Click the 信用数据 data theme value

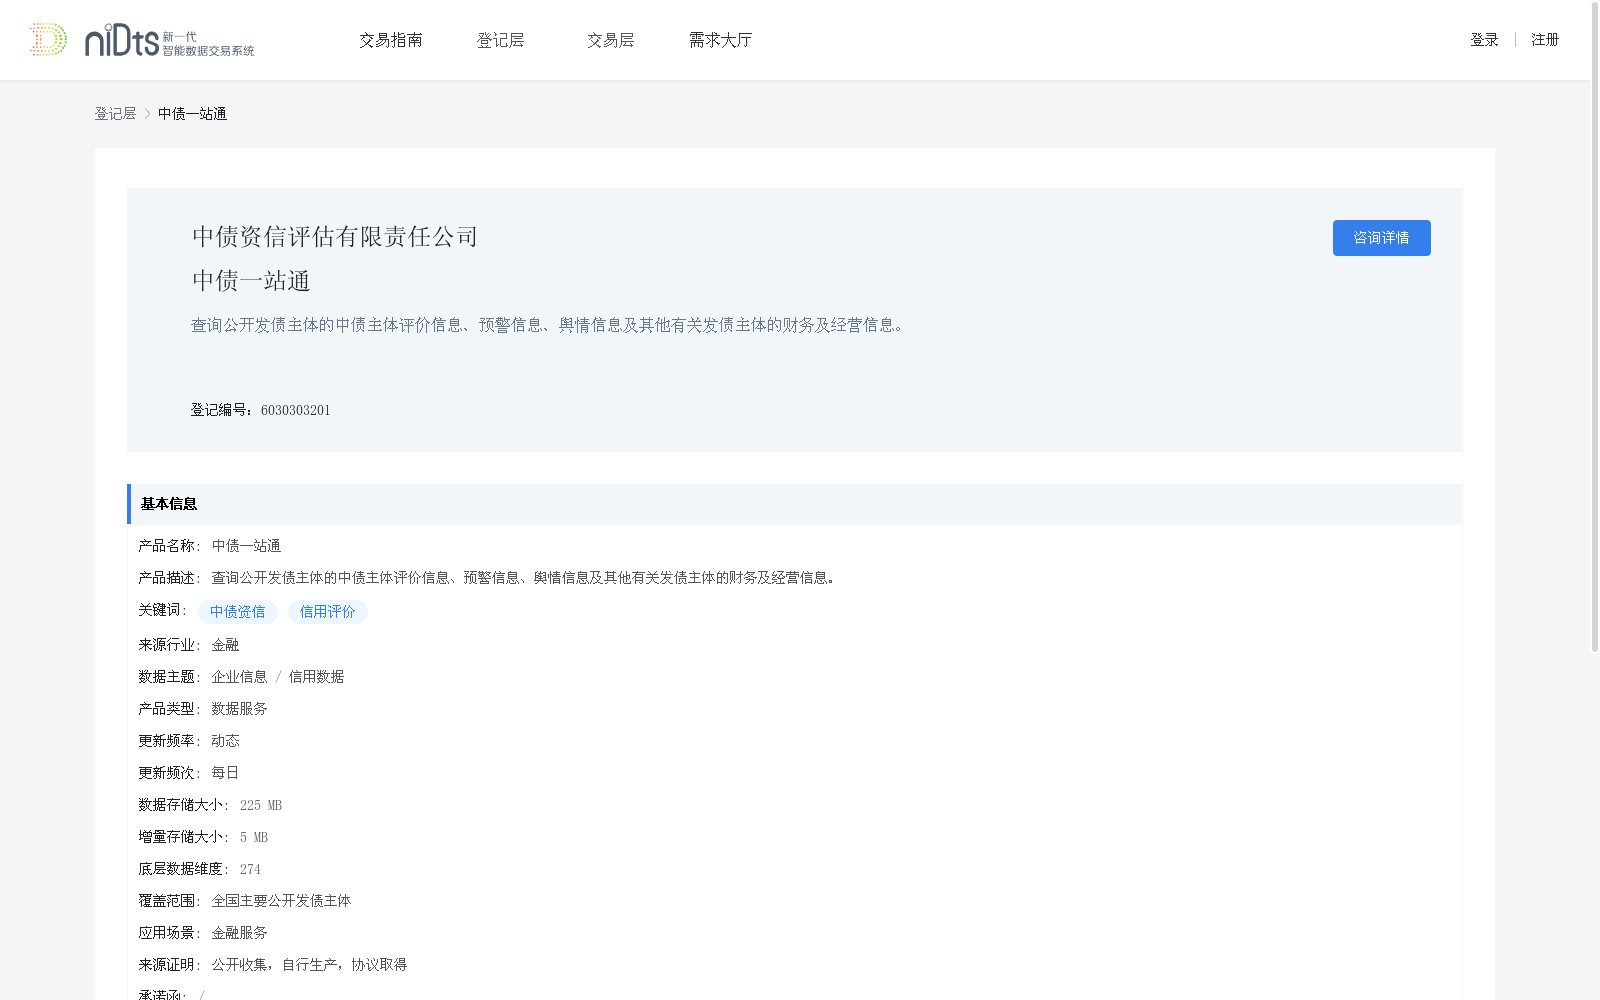pyautogui.click(x=316, y=677)
